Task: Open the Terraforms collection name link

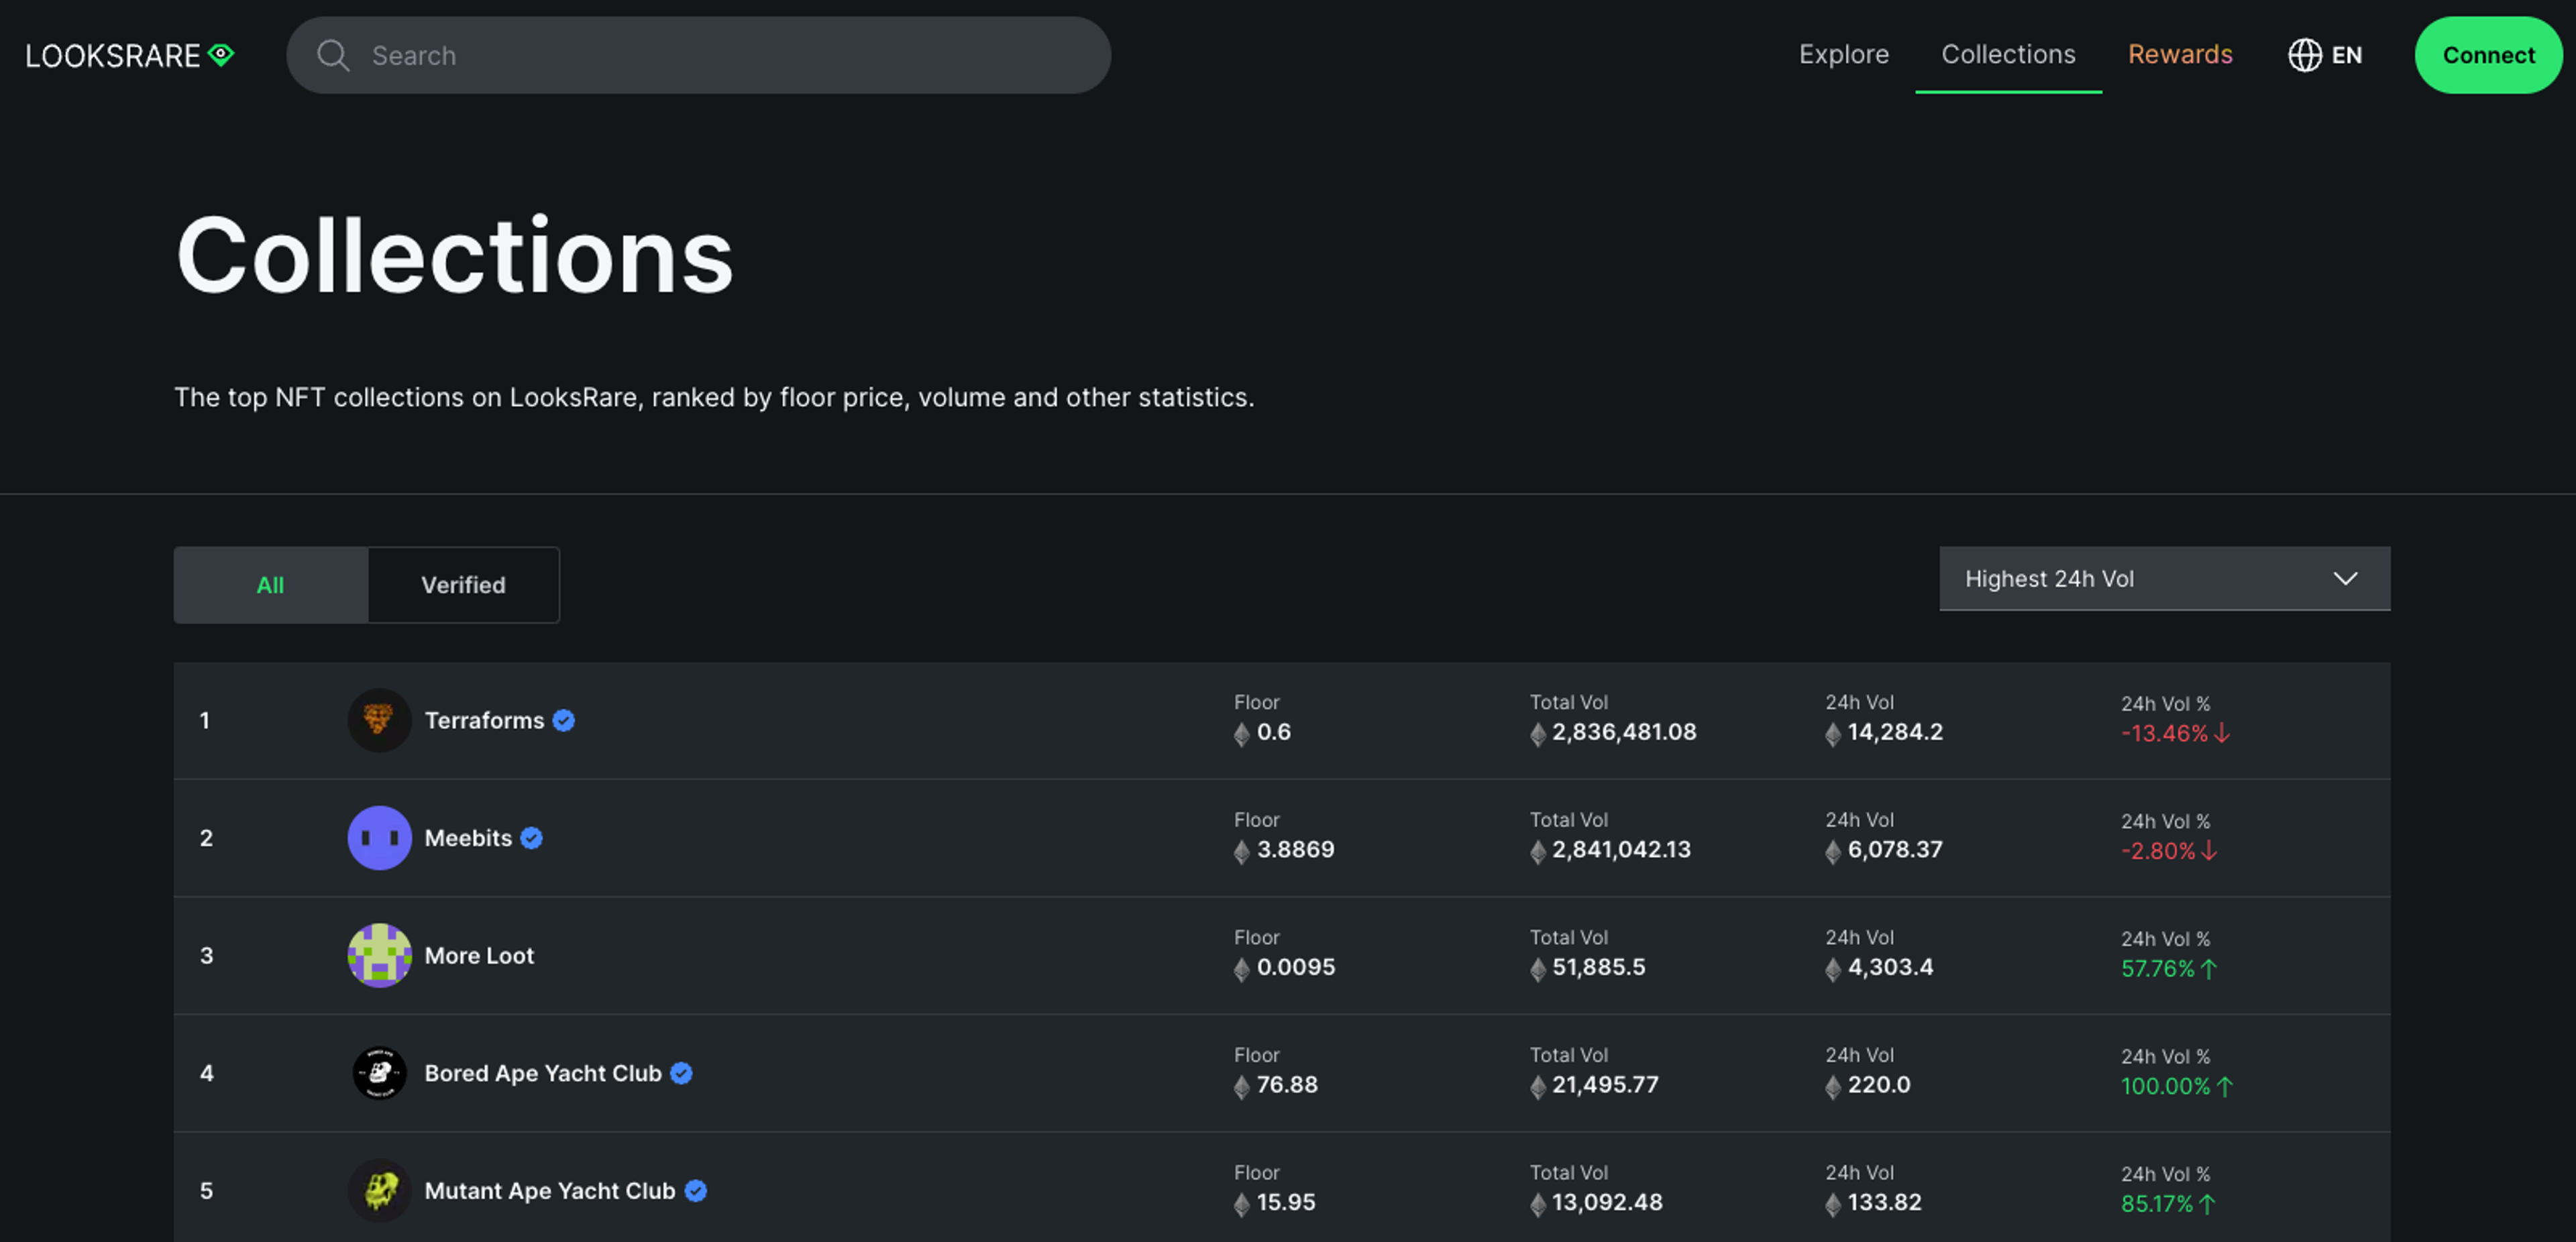Action: 485,720
